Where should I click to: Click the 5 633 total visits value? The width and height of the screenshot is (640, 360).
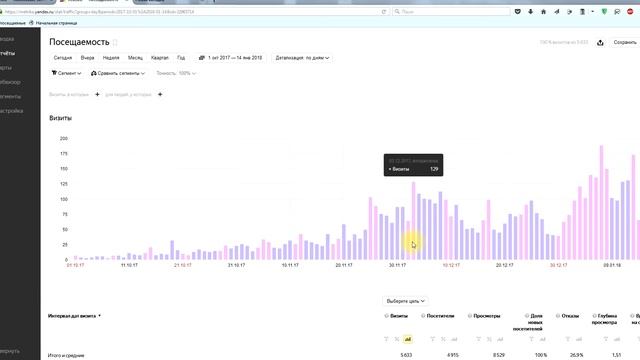coord(406,356)
